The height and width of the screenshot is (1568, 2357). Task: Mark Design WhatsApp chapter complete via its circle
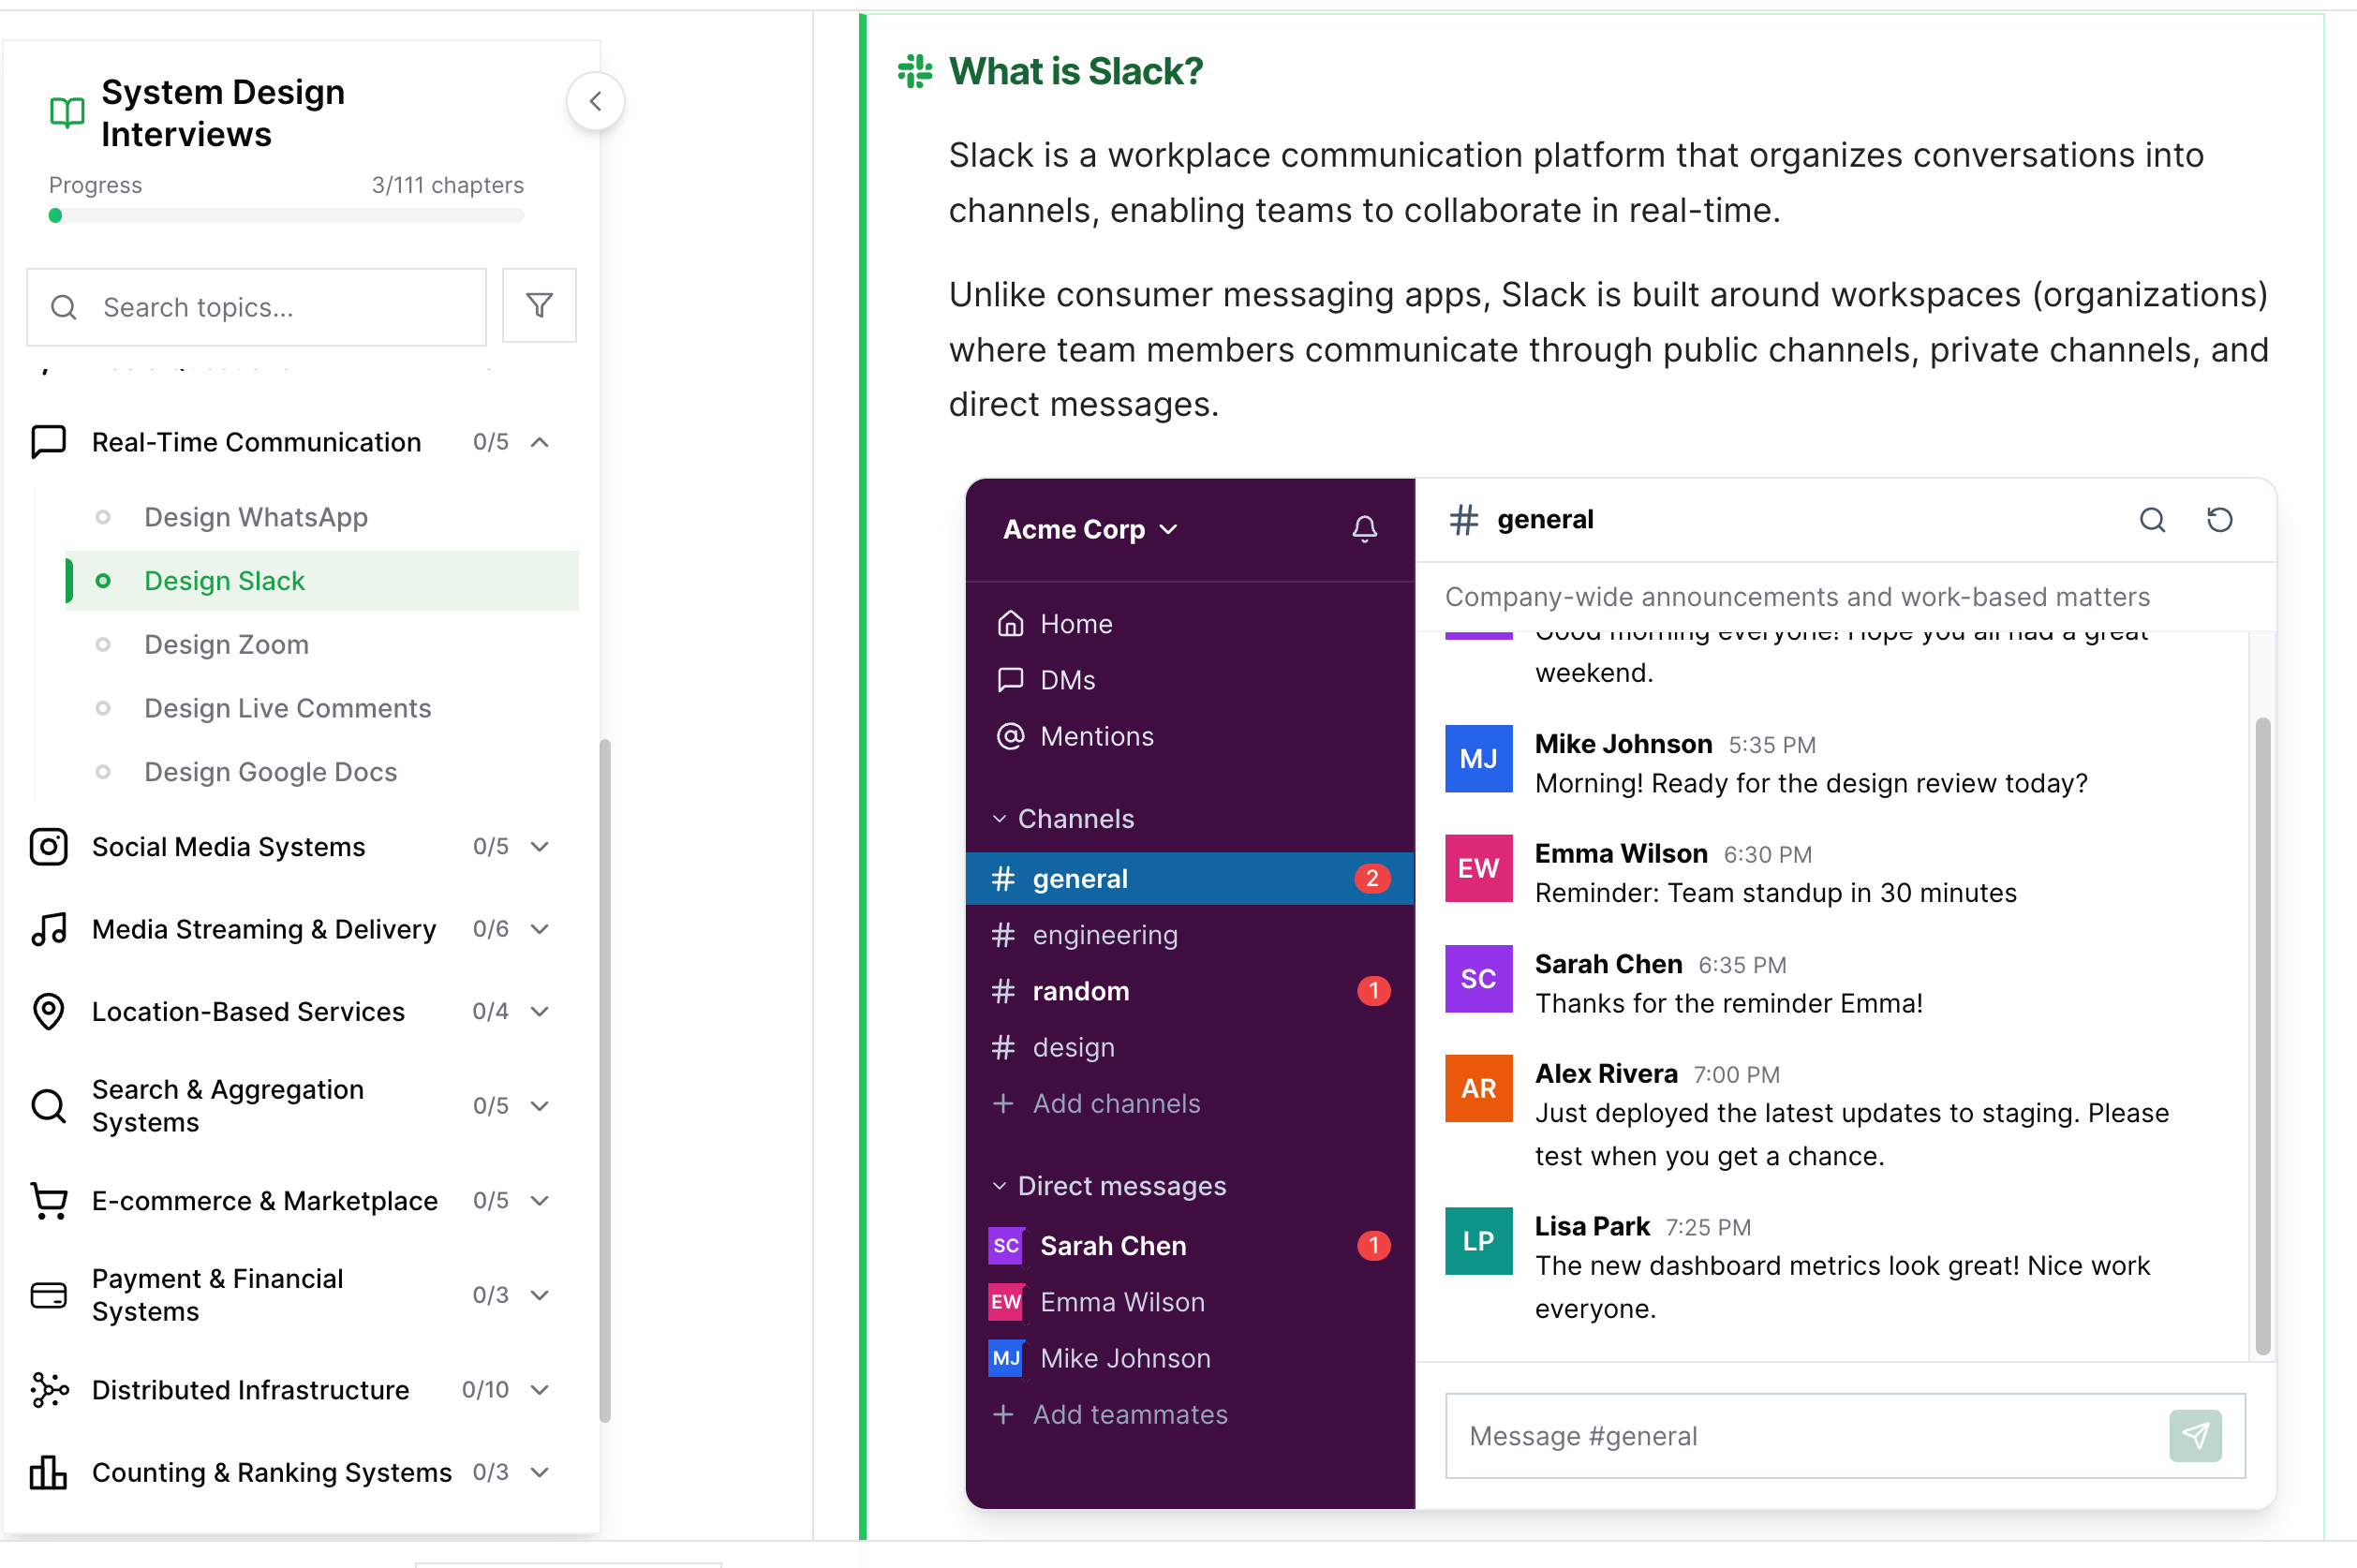[105, 516]
